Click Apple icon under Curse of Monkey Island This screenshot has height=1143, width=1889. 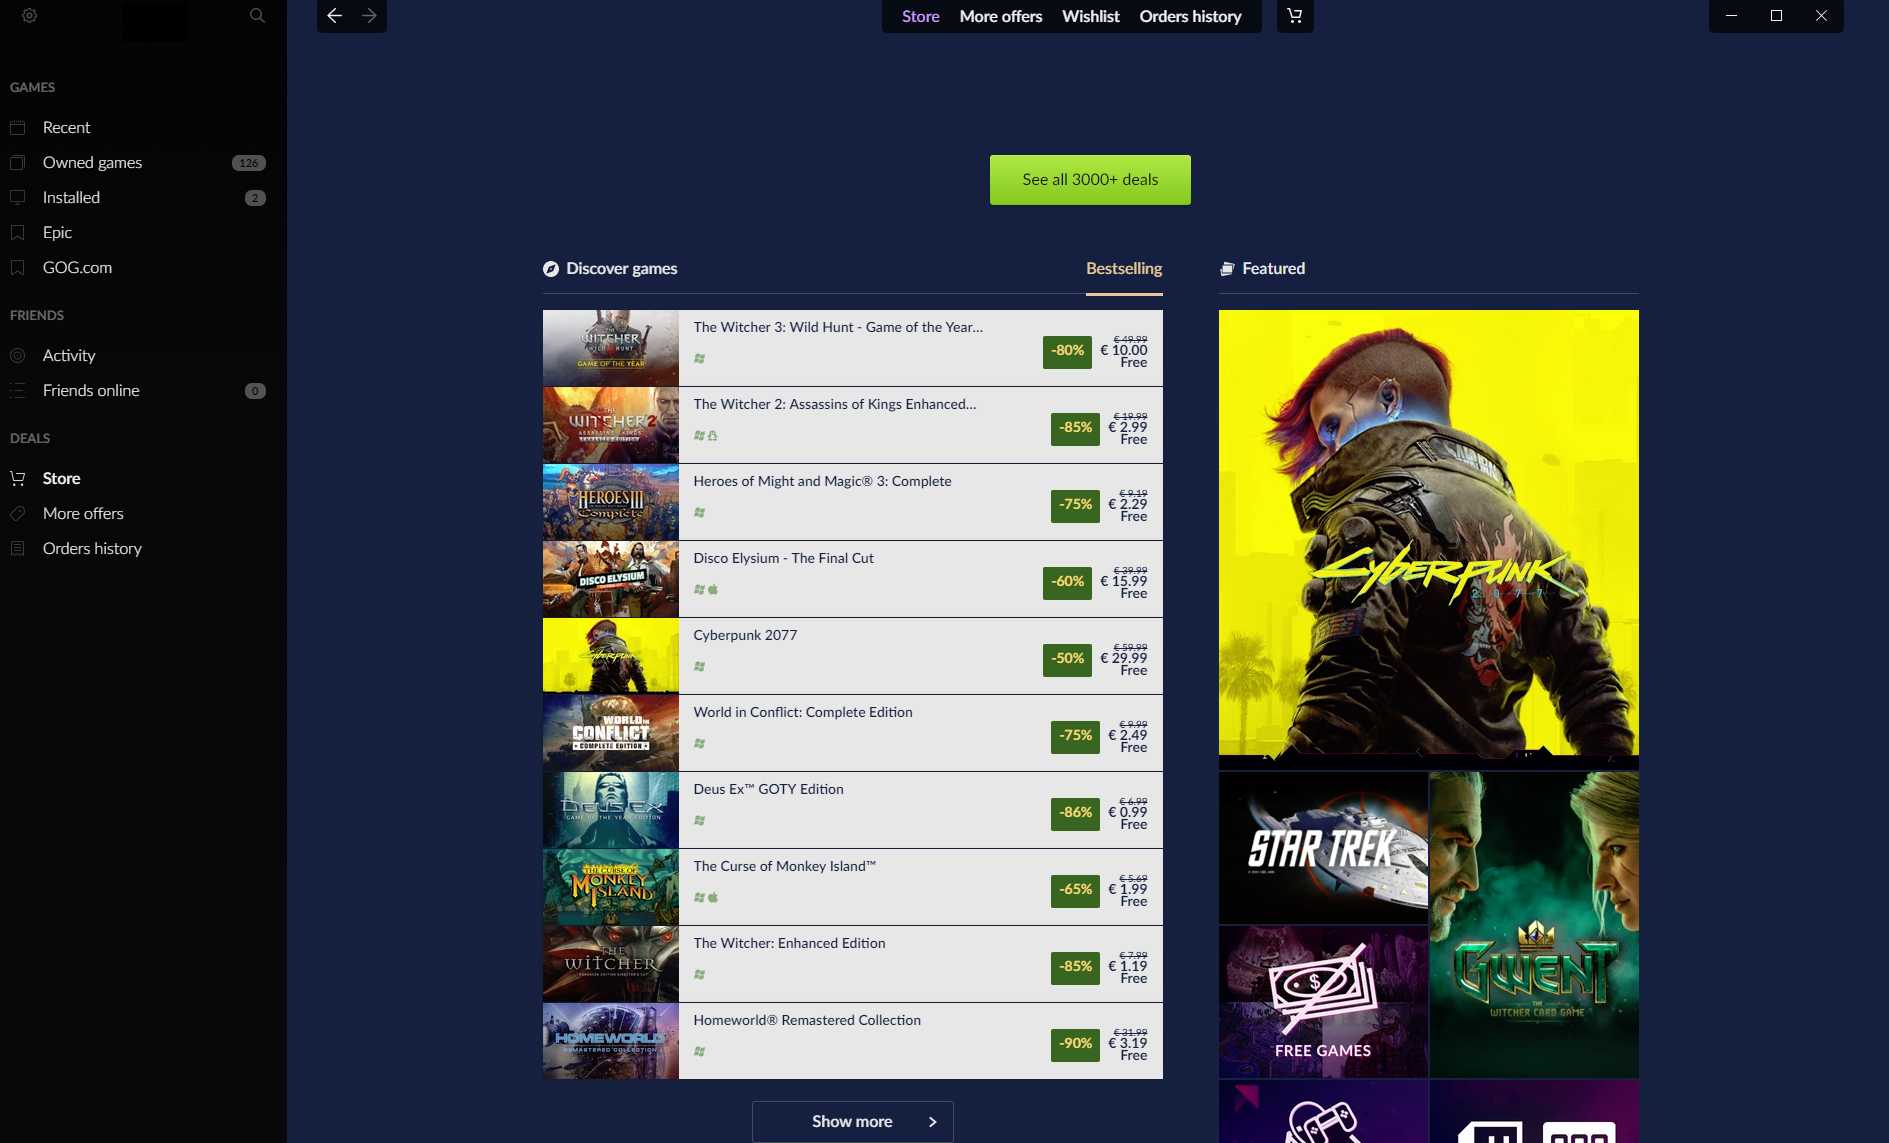[713, 897]
